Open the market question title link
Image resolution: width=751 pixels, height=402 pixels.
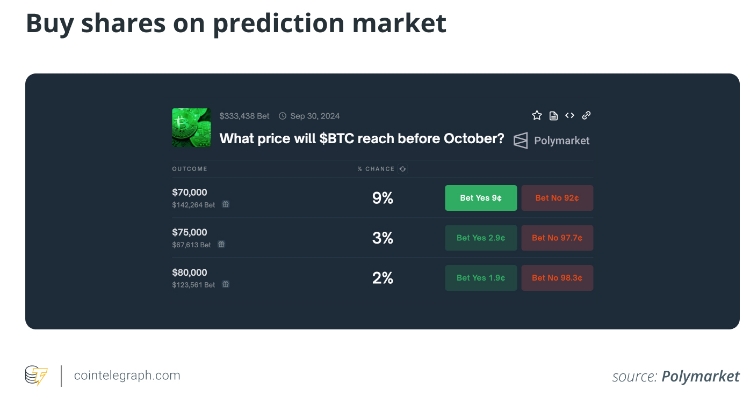(x=362, y=138)
